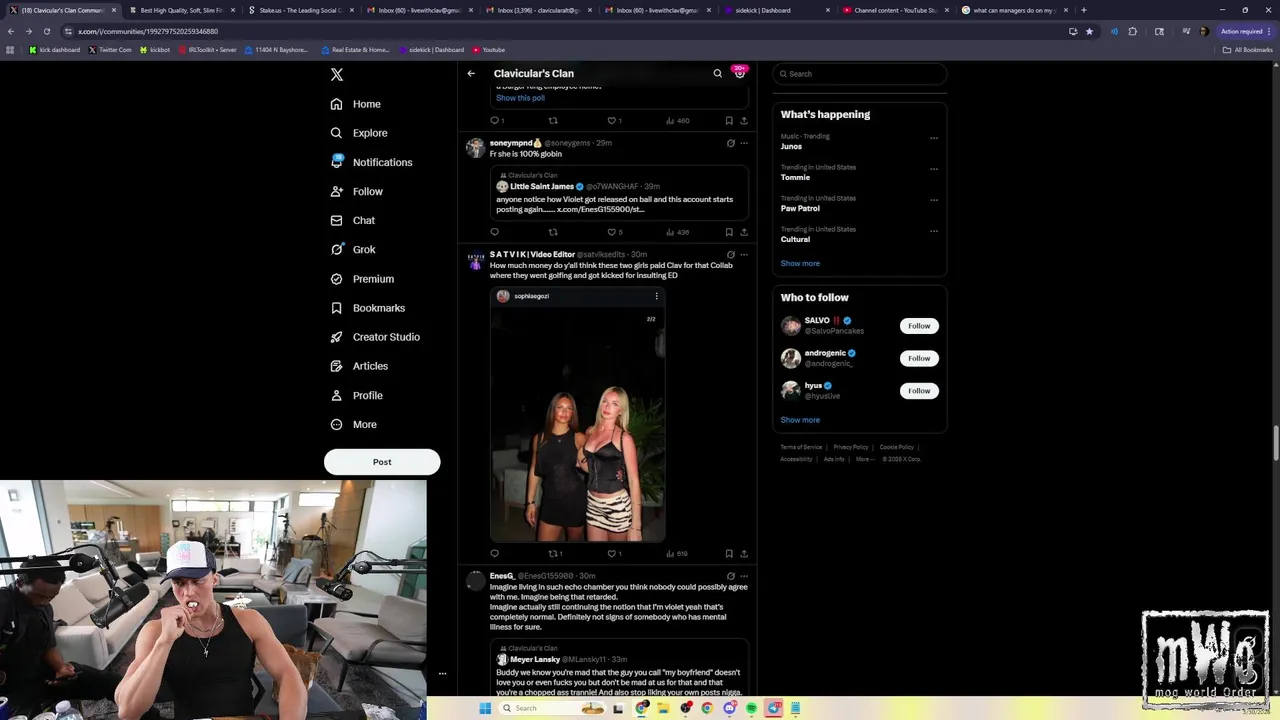Open the Explore page
The width and height of the screenshot is (1280, 720).
coord(359,133)
